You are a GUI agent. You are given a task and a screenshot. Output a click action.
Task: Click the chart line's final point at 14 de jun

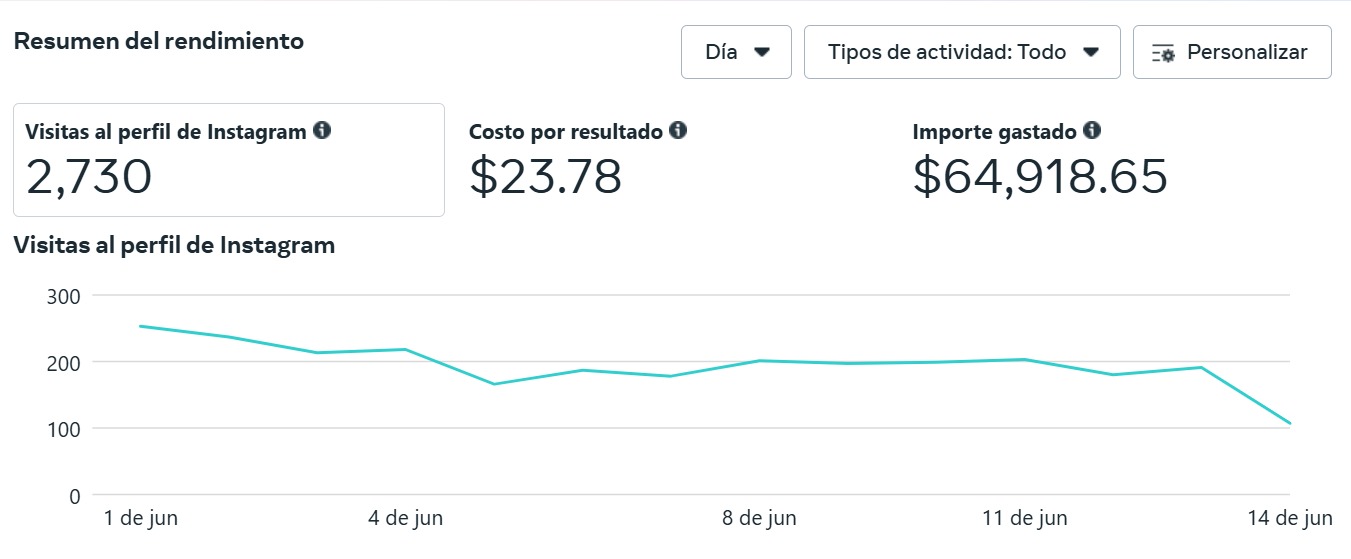click(x=1290, y=423)
